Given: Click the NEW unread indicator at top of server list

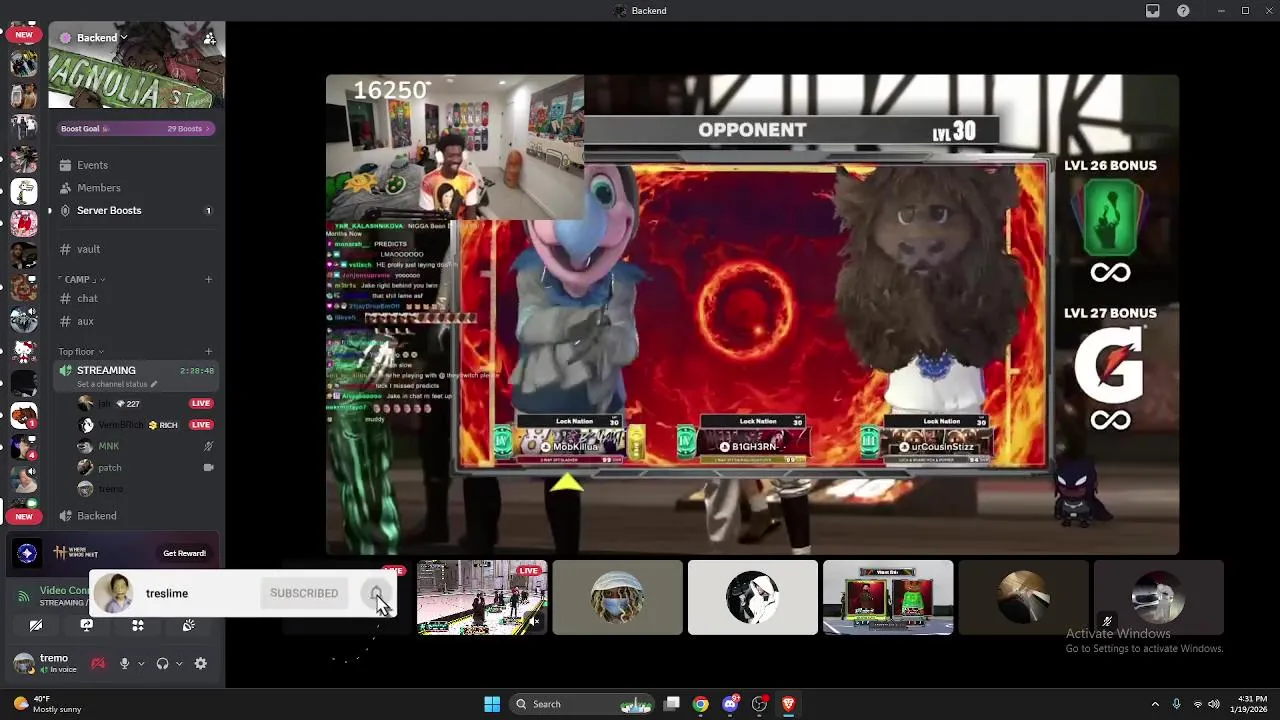Looking at the screenshot, I should click(x=24, y=35).
